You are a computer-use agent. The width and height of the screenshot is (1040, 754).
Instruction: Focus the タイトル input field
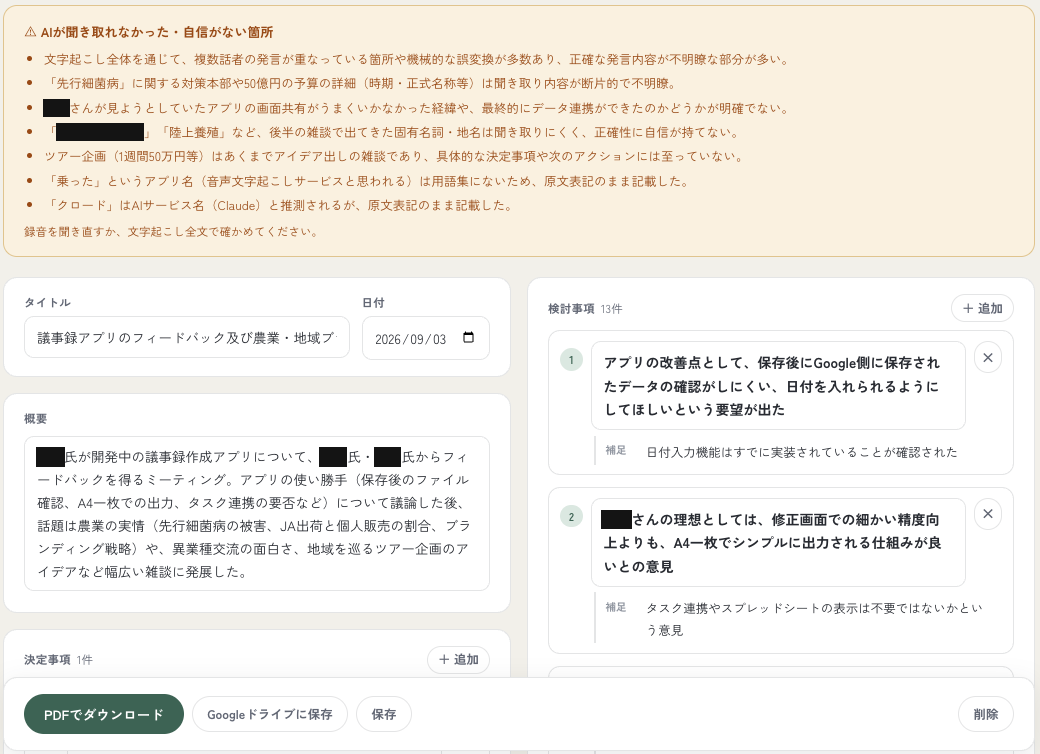point(187,338)
